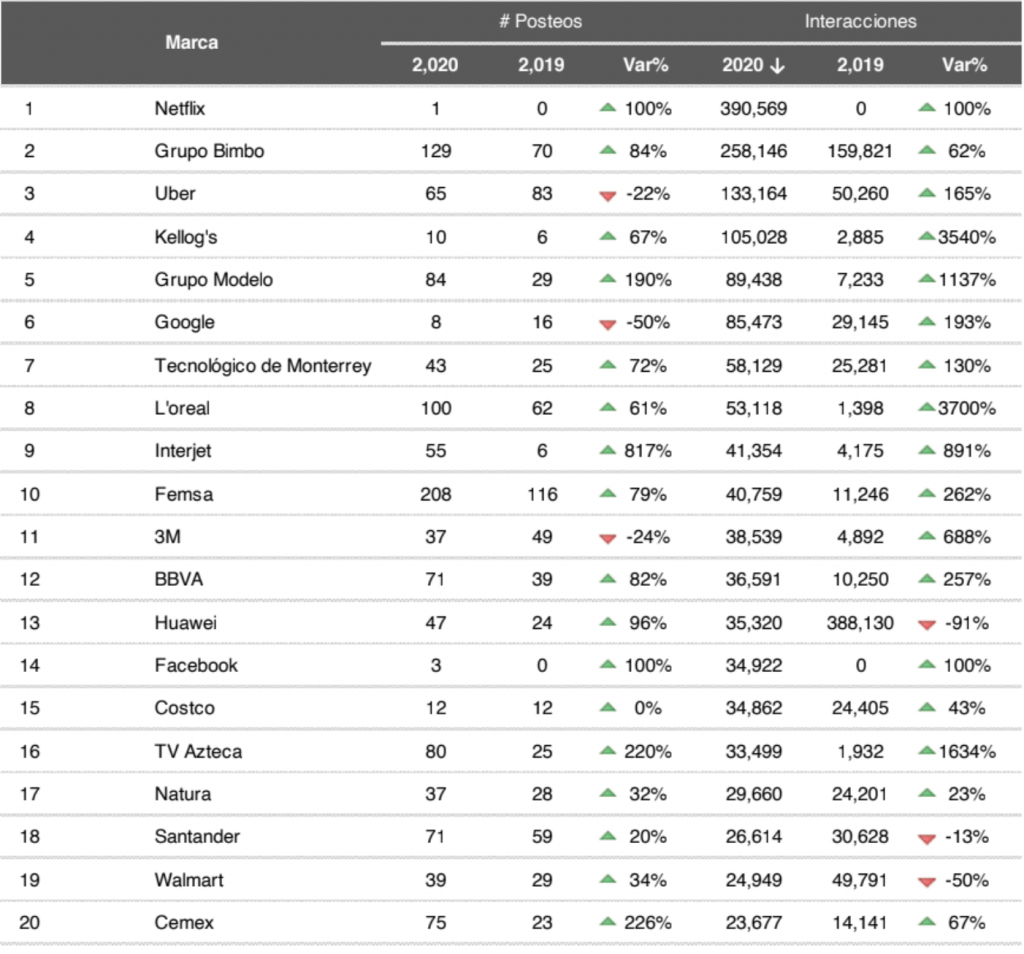Image resolution: width=1024 pixels, height=954 pixels.
Task: Sort by Posteos 2,019 column header
Action: (x=541, y=65)
